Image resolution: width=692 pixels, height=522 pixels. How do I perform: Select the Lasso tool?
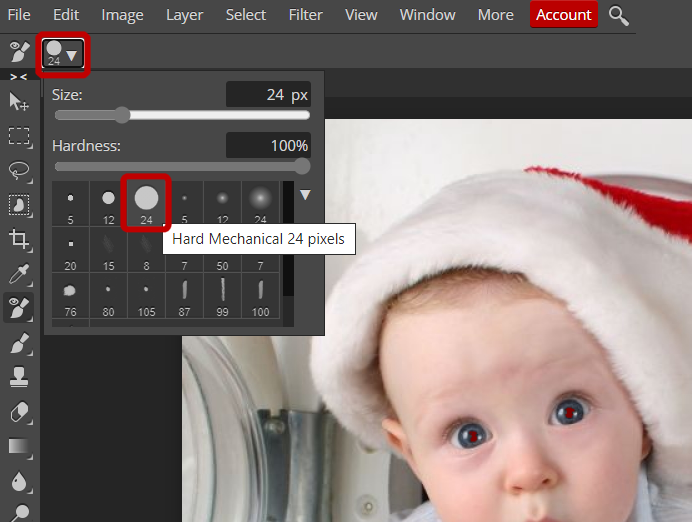(x=19, y=170)
